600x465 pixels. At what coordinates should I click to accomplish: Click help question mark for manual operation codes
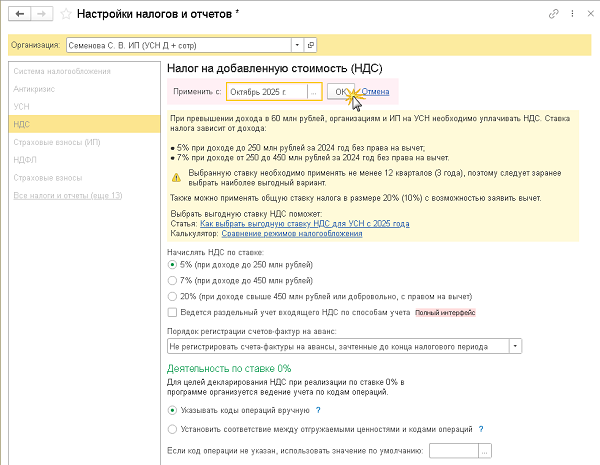(x=318, y=410)
